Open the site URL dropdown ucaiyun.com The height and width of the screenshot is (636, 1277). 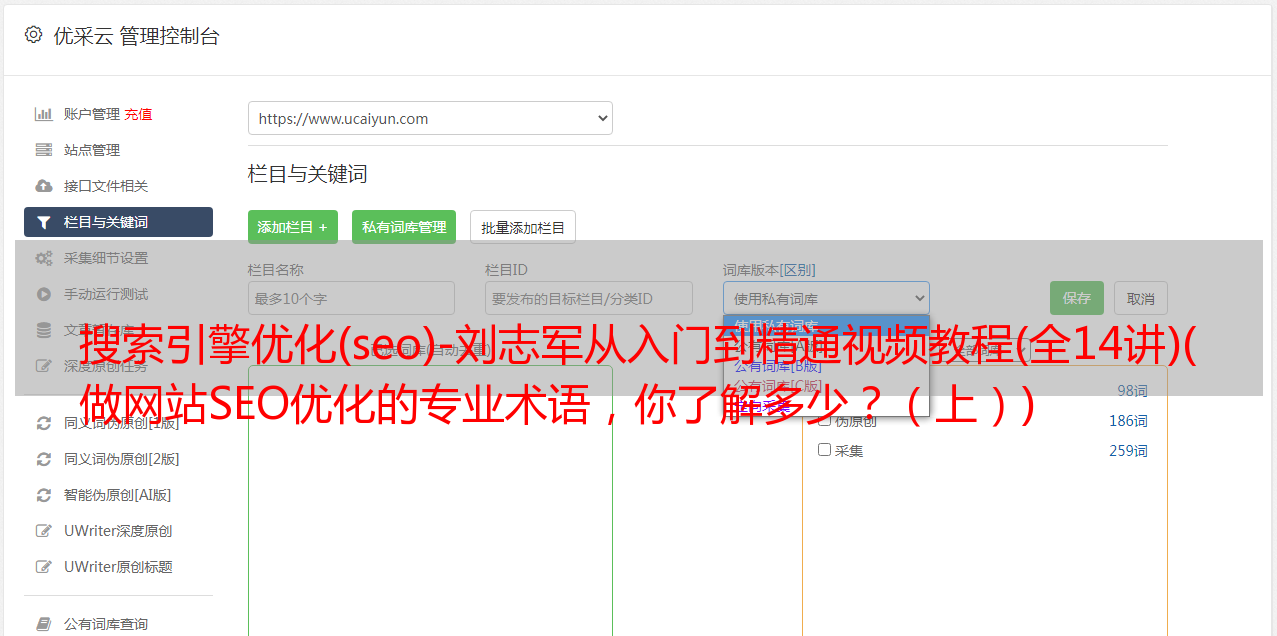click(430, 118)
